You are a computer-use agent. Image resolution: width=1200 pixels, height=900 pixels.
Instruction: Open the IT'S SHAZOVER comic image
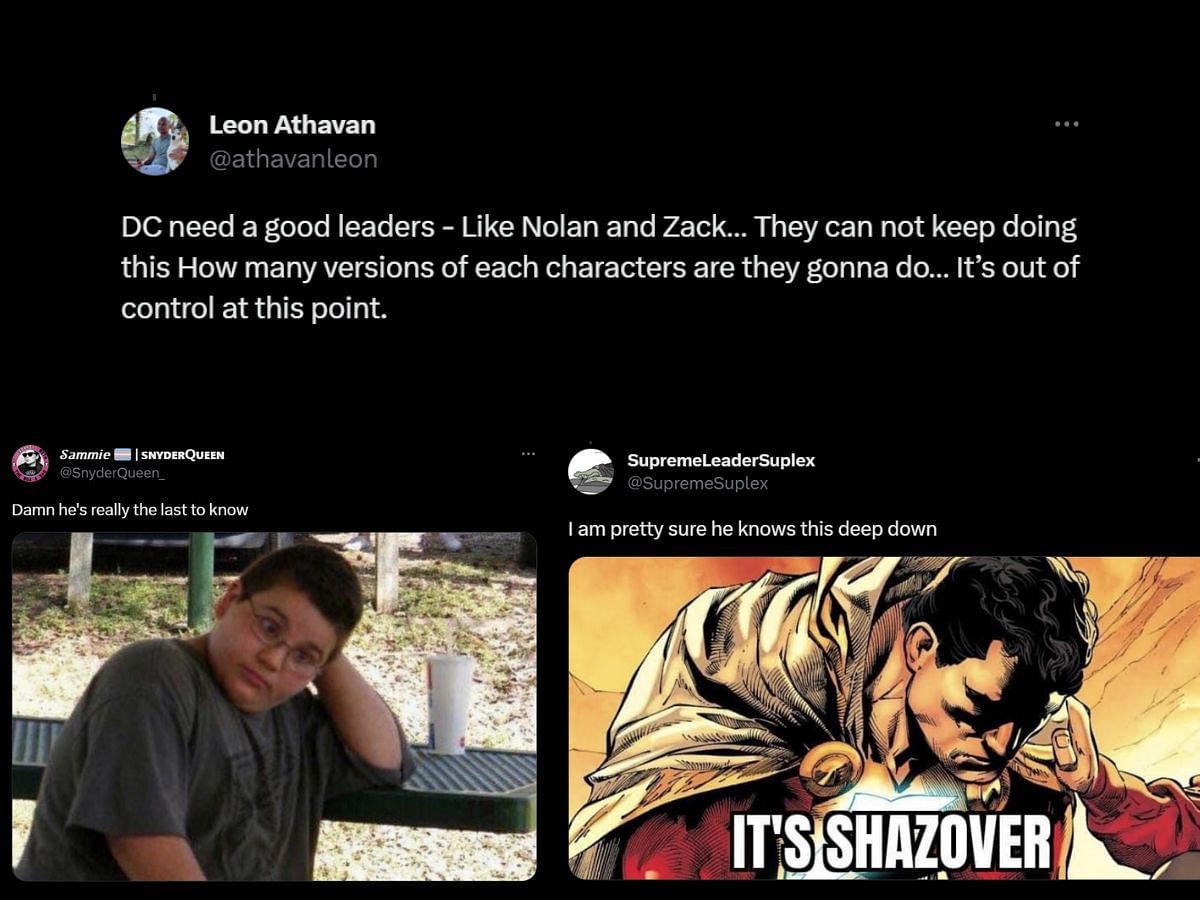(x=884, y=718)
